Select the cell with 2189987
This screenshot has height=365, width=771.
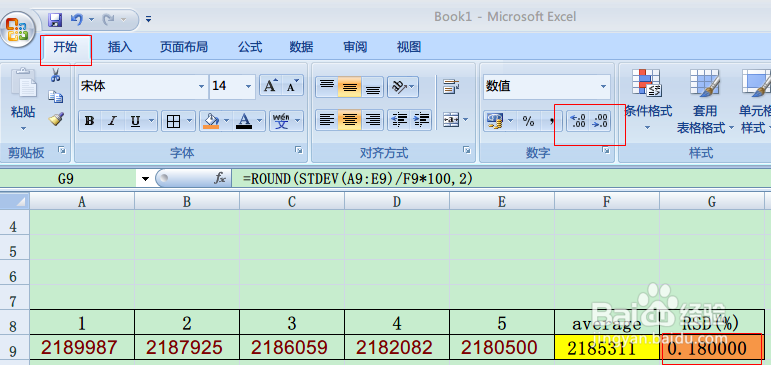[82, 348]
